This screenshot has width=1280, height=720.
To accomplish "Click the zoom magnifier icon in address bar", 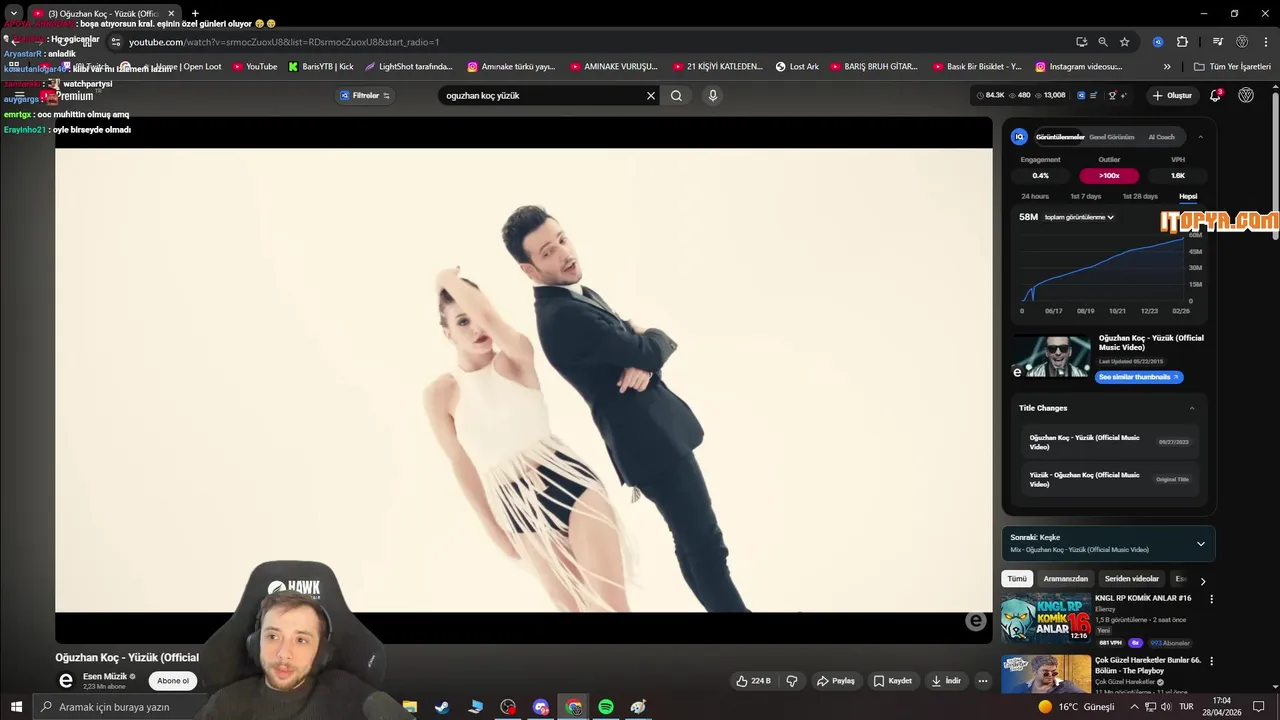I will (1102, 42).
